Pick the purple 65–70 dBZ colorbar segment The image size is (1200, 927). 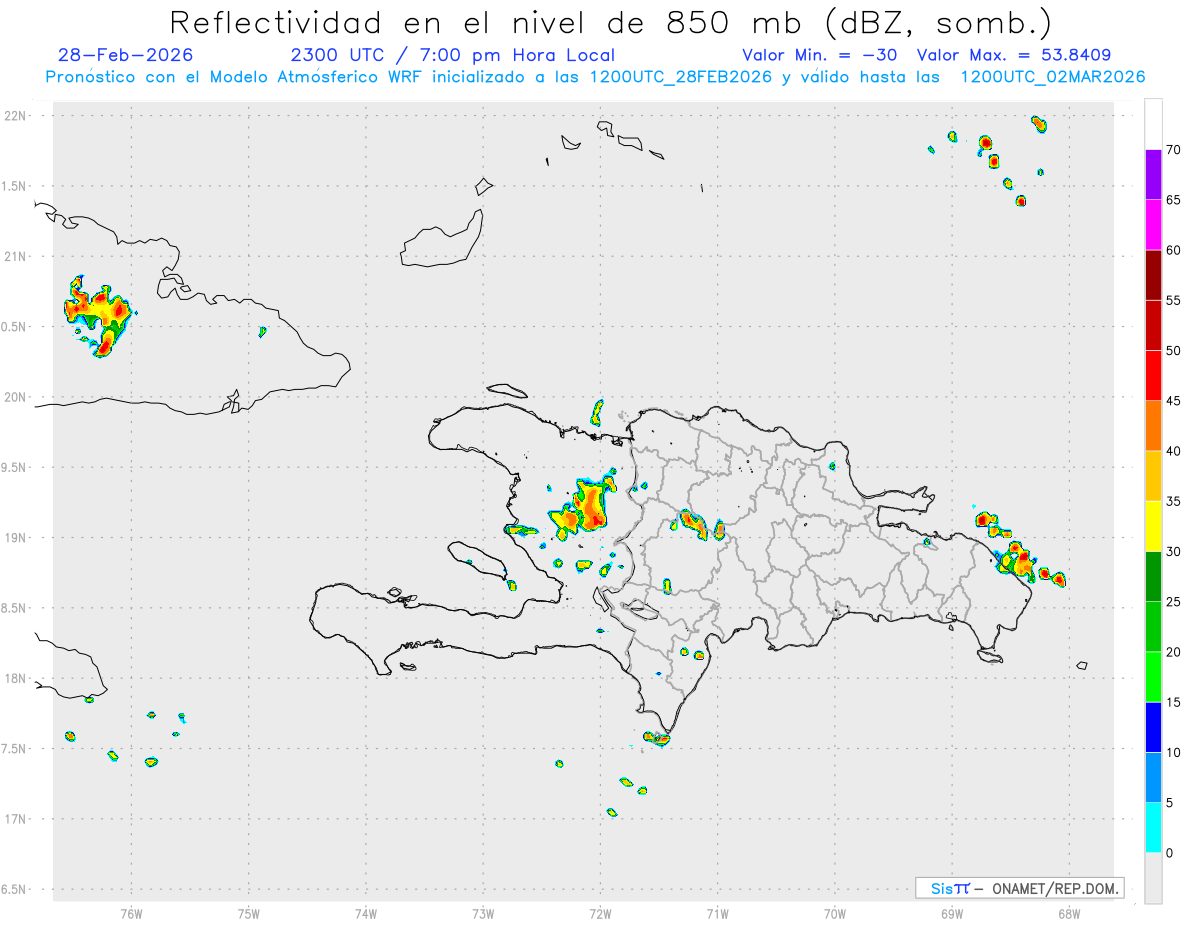(1153, 175)
